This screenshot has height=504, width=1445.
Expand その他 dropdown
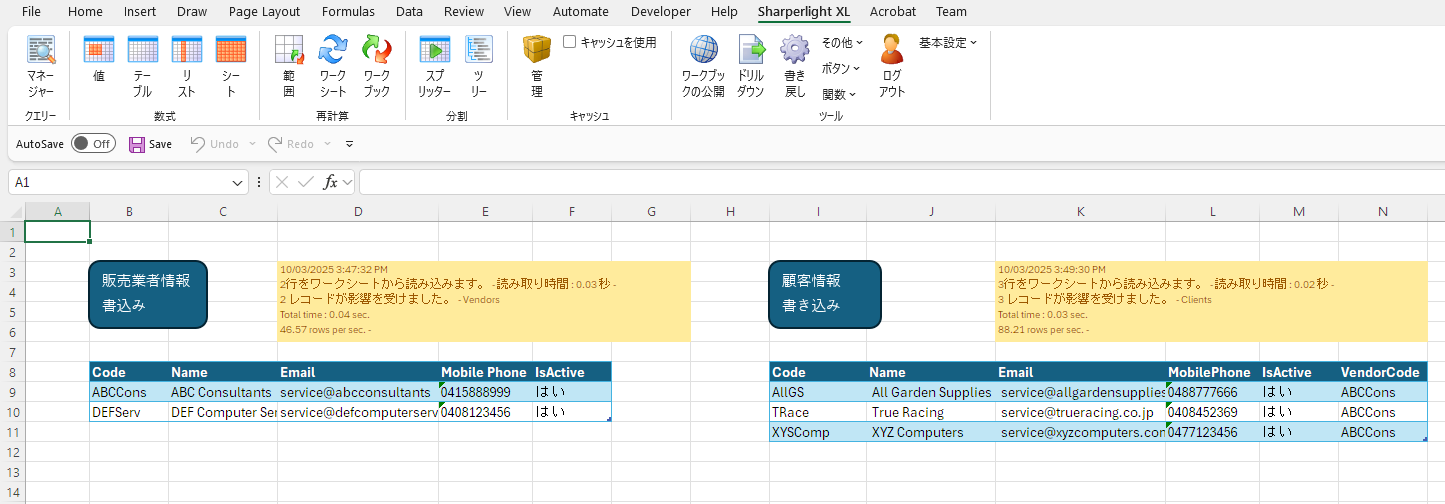coord(842,43)
